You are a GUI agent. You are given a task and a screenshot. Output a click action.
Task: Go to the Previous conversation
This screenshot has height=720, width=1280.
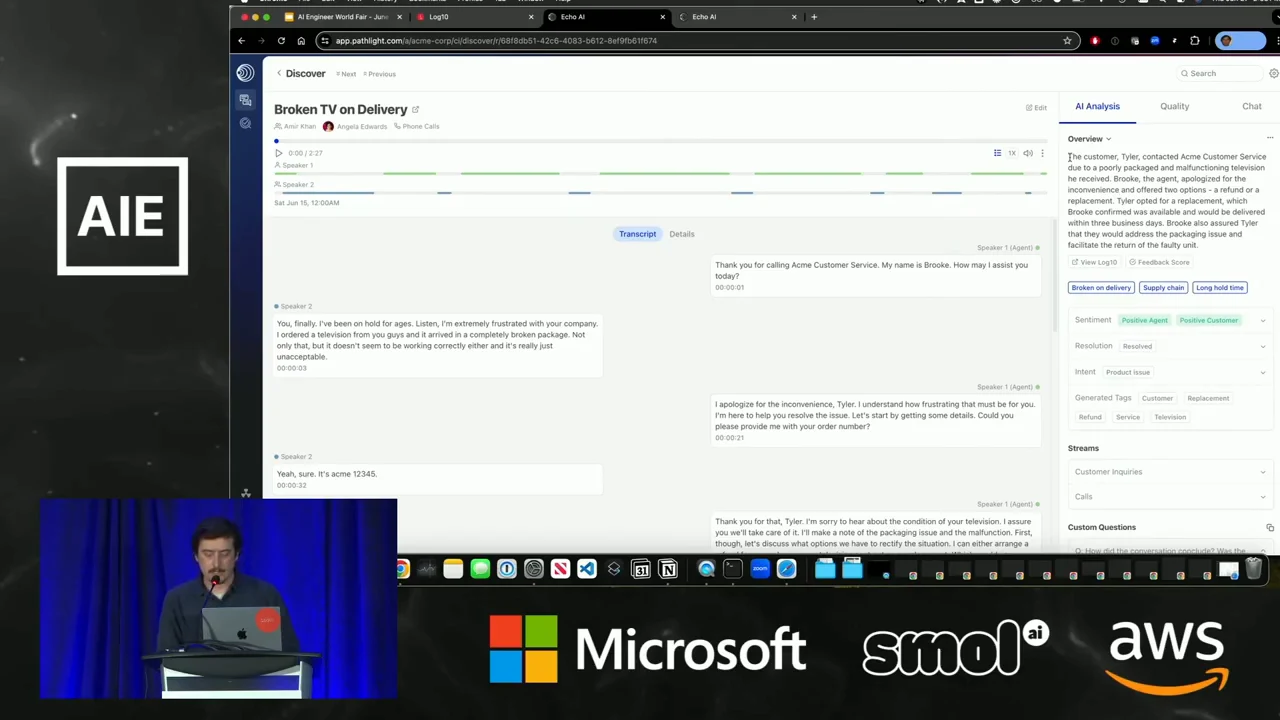380,74
